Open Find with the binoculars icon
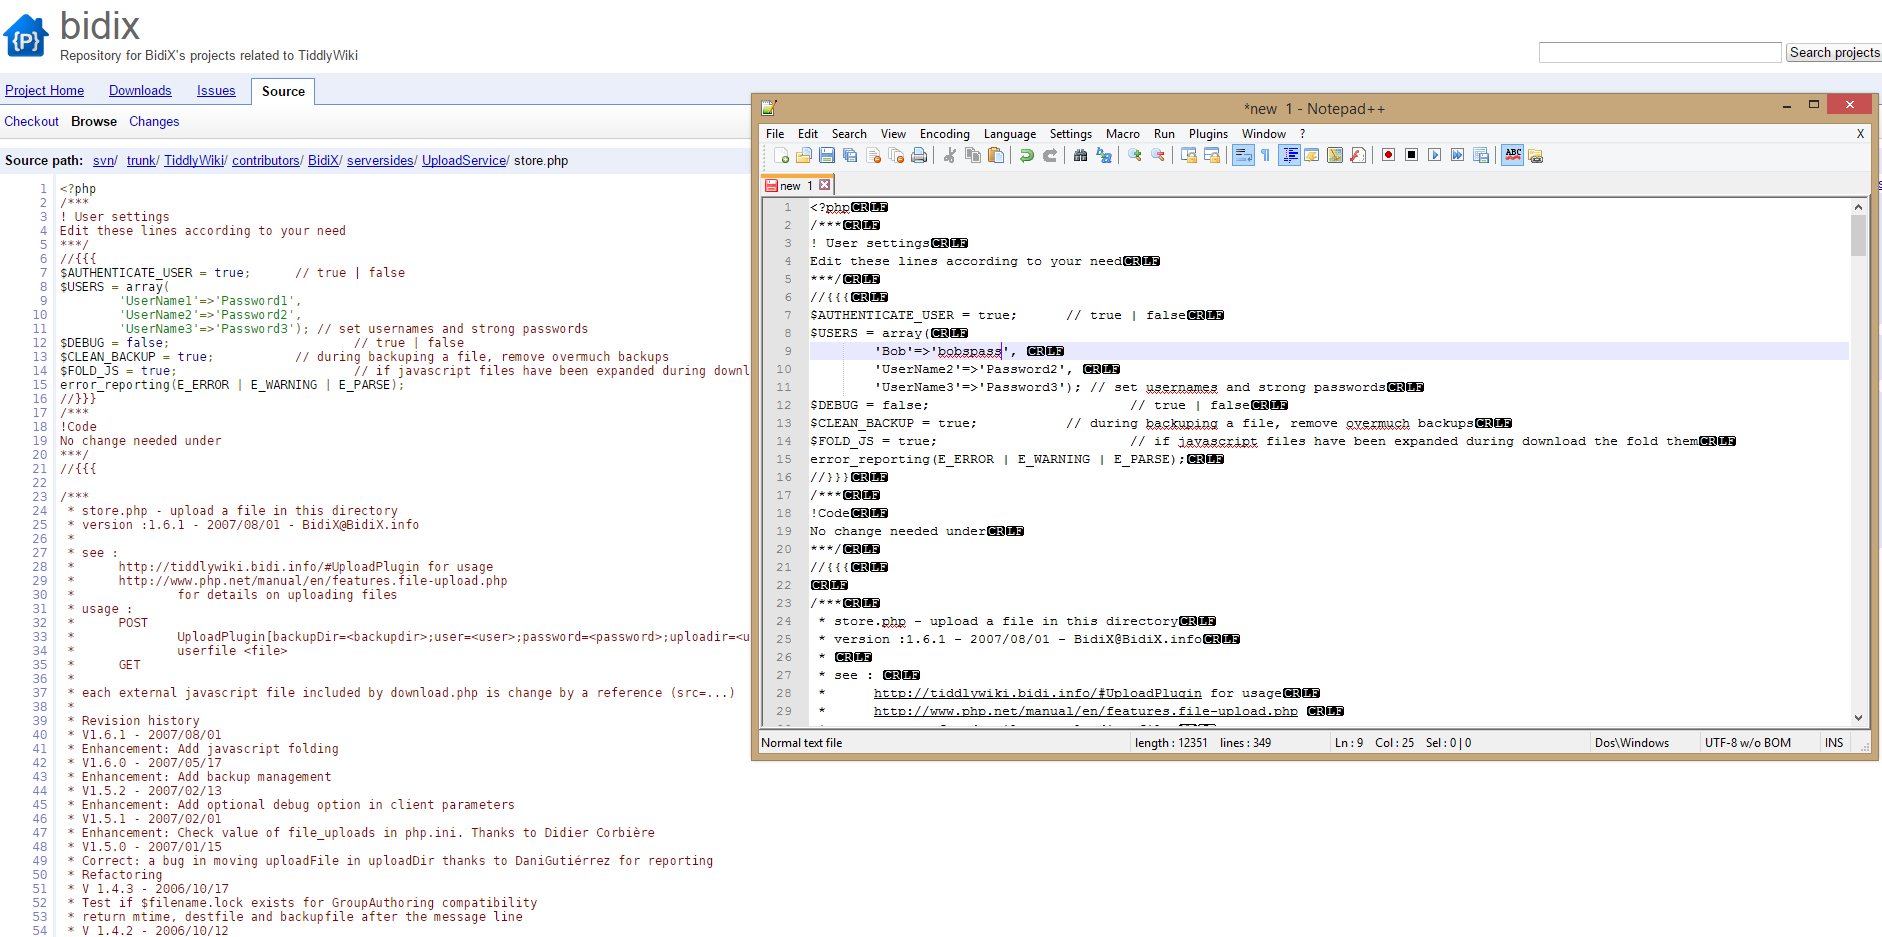The image size is (1882, 937). pos(1080,155)
